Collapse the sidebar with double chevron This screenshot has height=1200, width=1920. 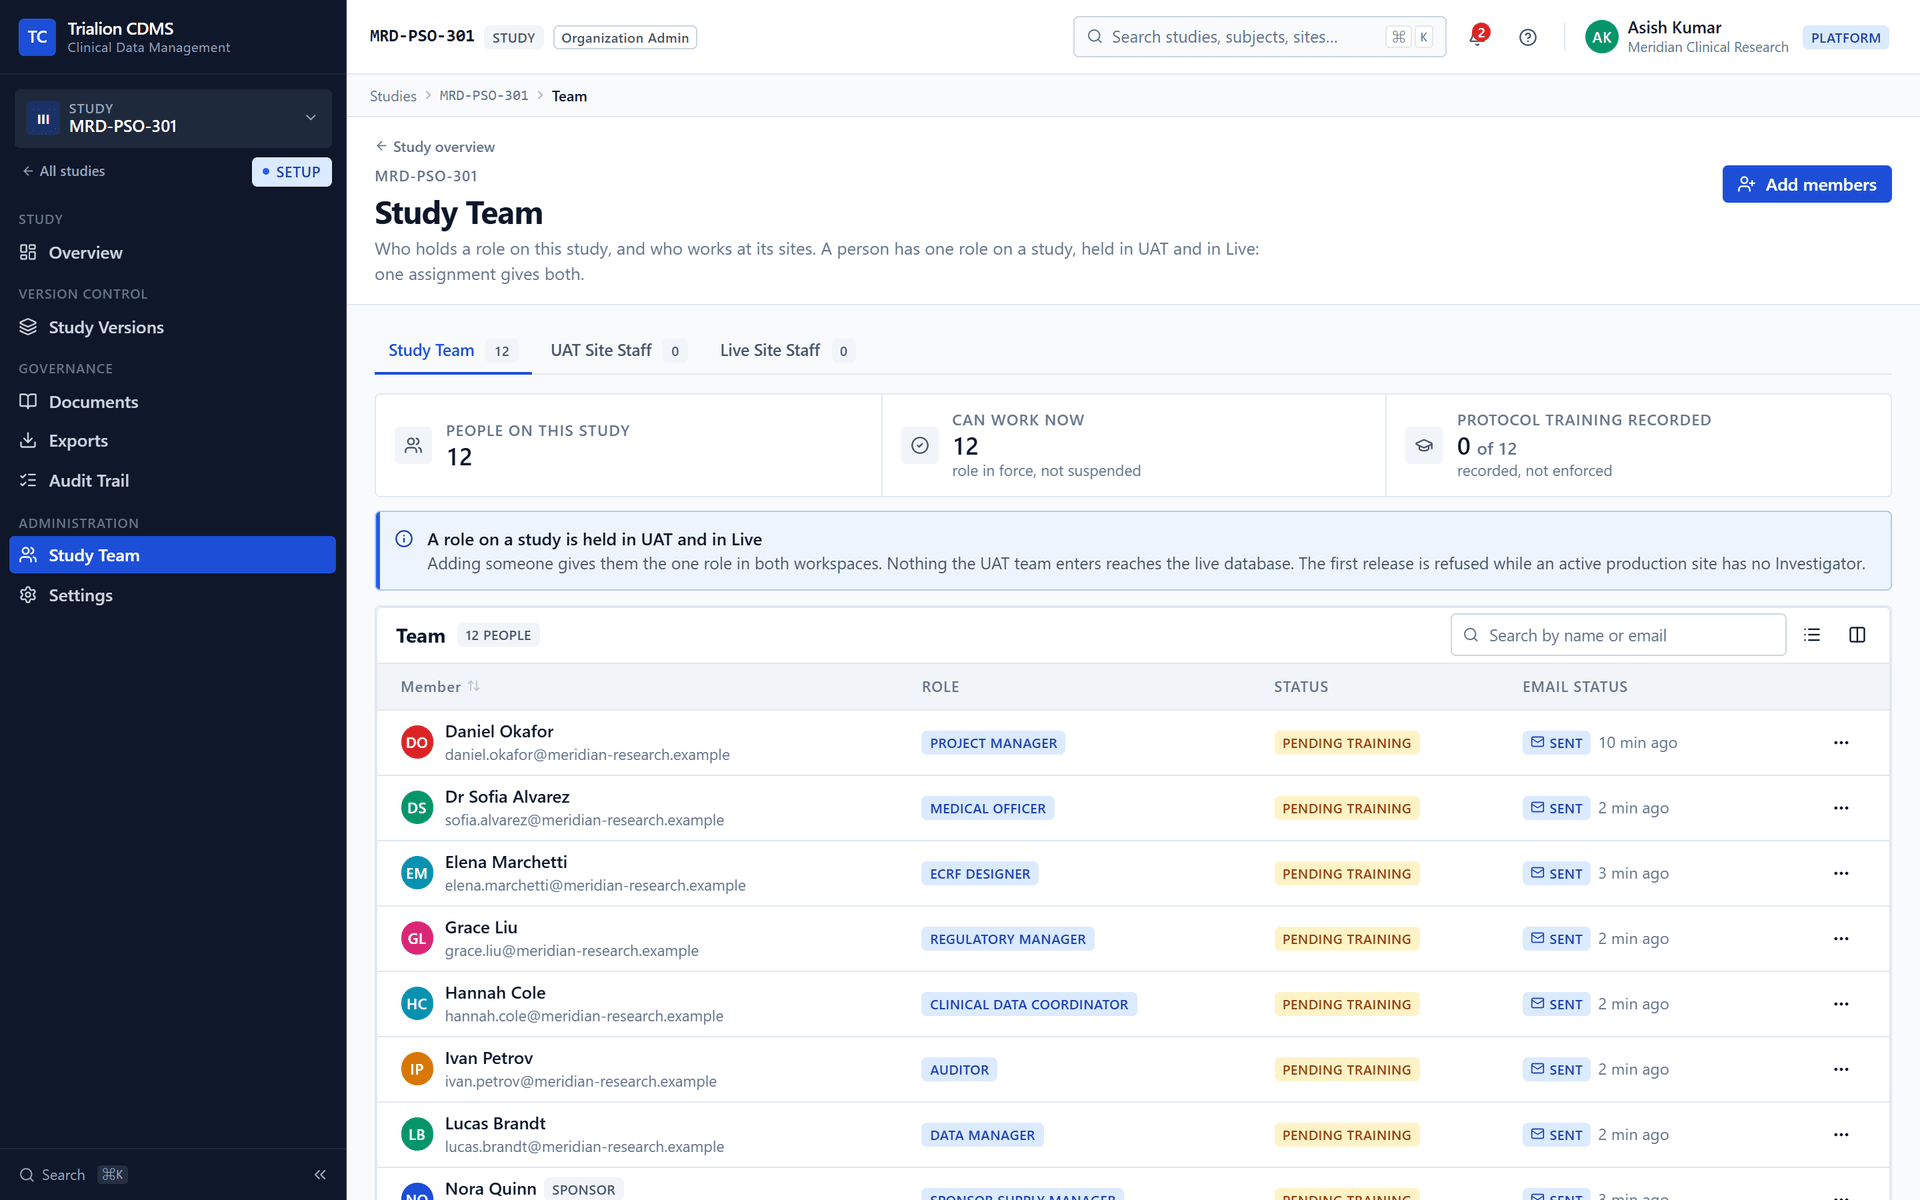coord(320,1174)
